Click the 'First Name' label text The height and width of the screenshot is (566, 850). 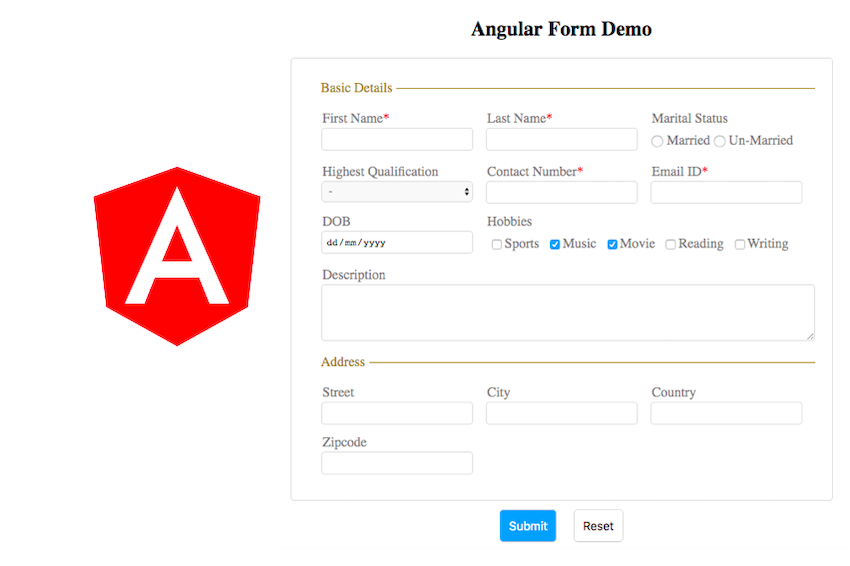click(352, 118)
